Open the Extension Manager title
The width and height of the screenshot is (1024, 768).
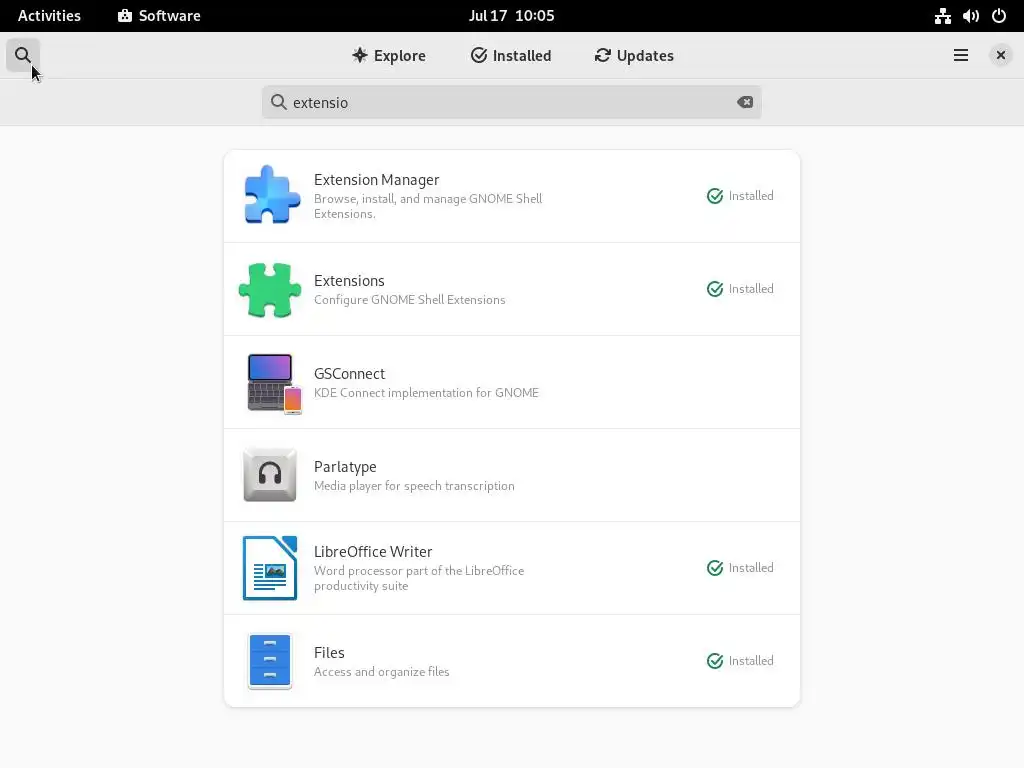376,180
